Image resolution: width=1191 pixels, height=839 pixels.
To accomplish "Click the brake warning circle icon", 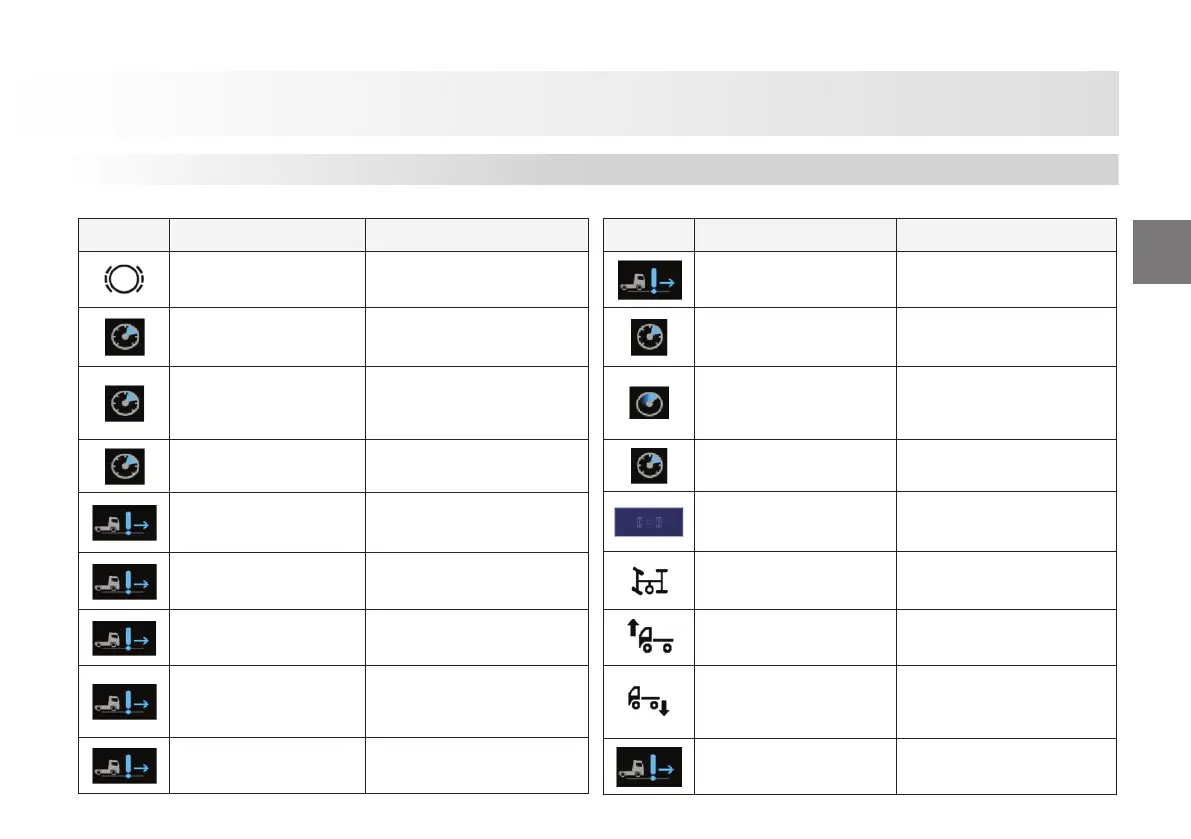I will coord(124,279).
